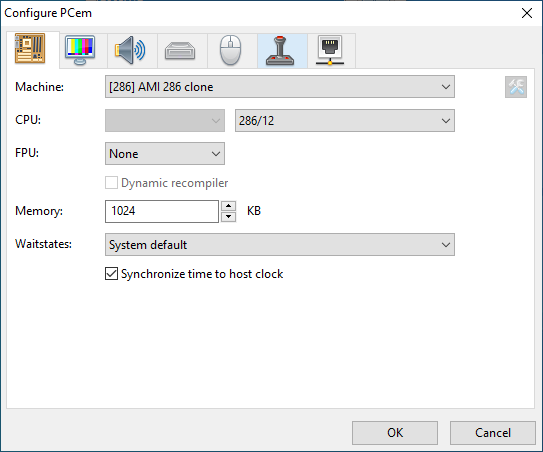
Task: Click the OK button
Action: [395, 433]
